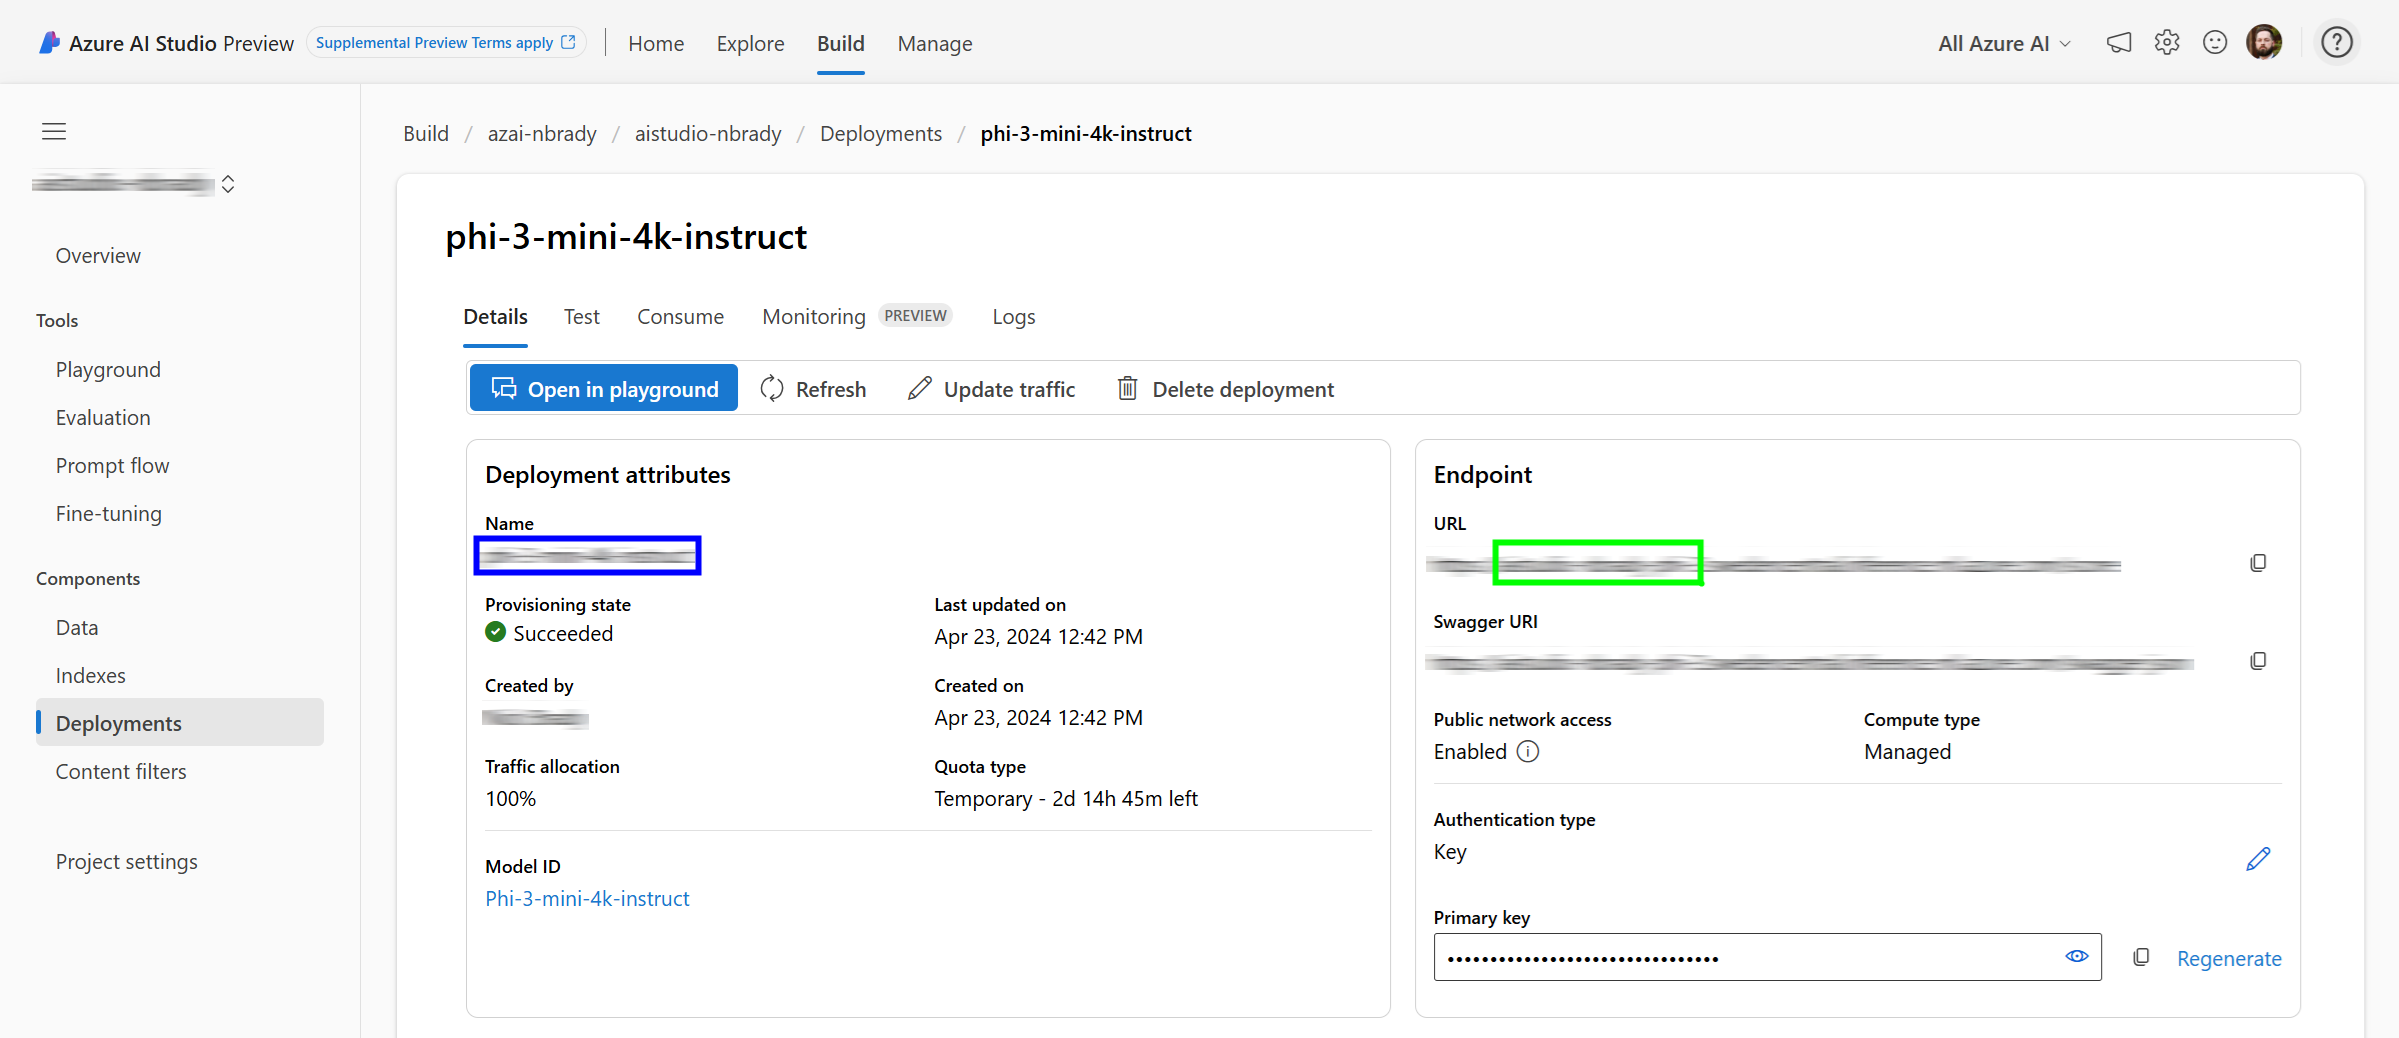The image size is (2399, 1038).
Task: Open Prompt flow in sidebar
Action: pos(112,465)
